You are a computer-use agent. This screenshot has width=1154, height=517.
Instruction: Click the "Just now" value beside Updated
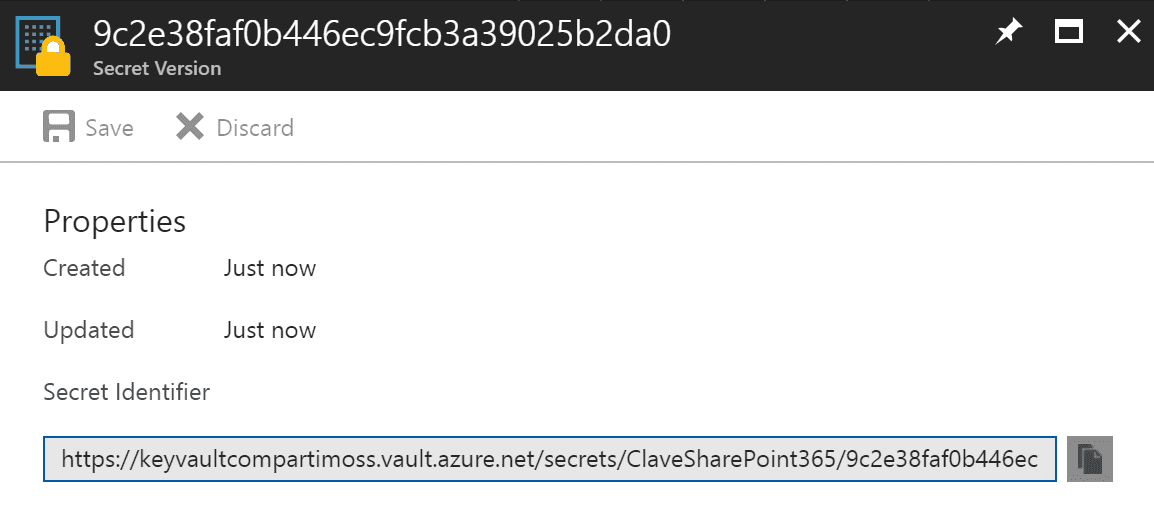(x=269, y=329)
